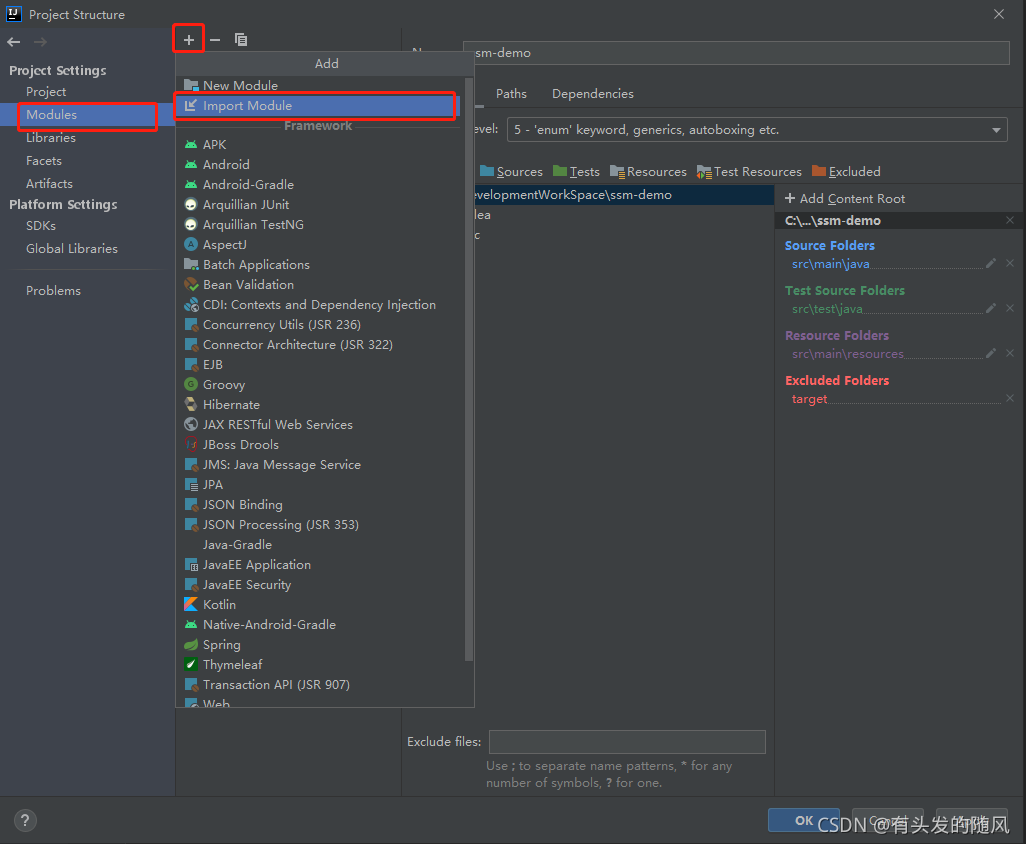Select Thymeleaf framework

click(x=321, y=665)
